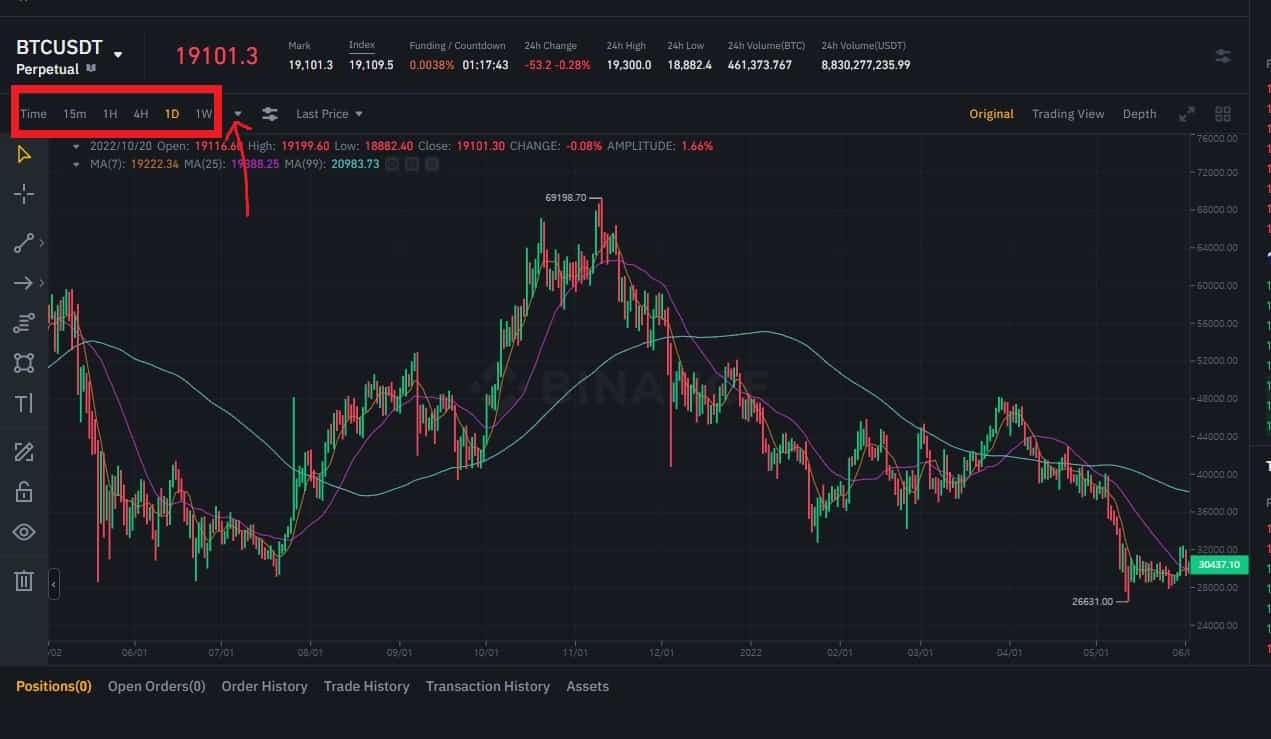Viewport: 1271px width, 739px height.
Task: Expand more time intervals dropdown arrow
Action: point(238,114)
